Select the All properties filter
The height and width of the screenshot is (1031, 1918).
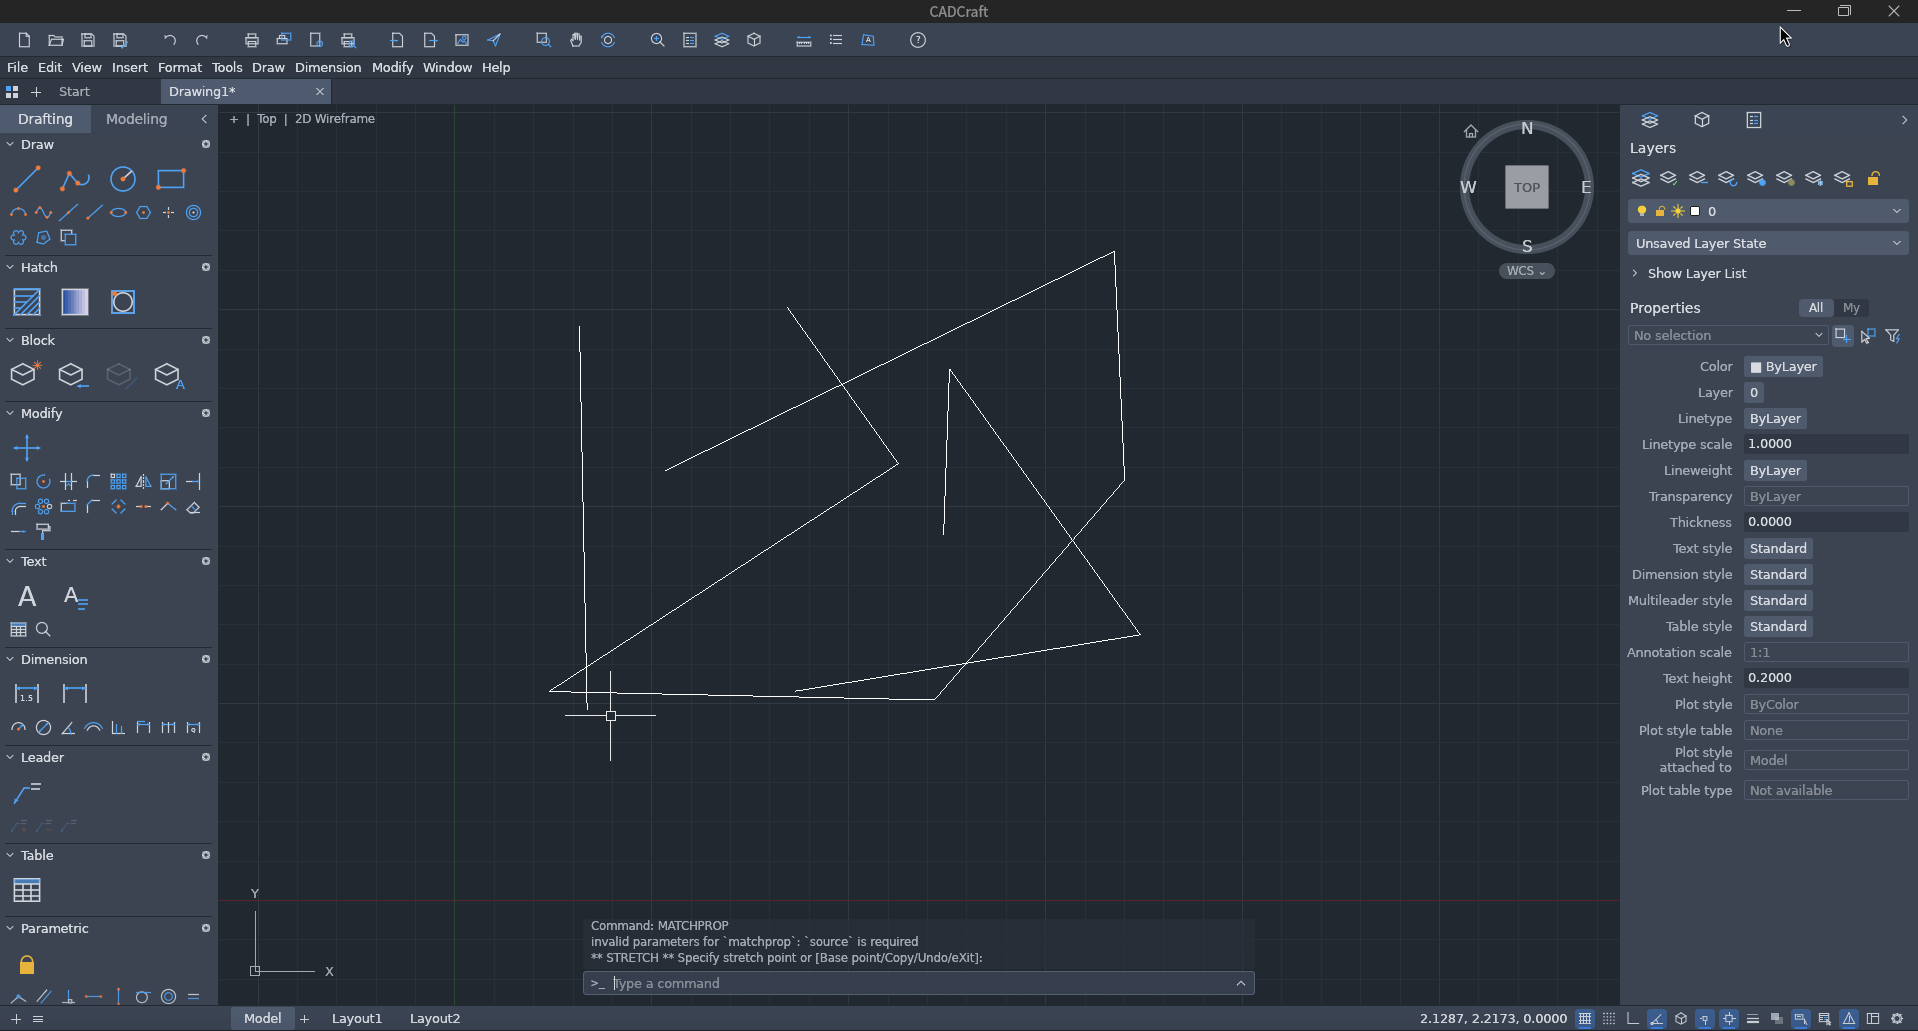(x=1816, y=308)
